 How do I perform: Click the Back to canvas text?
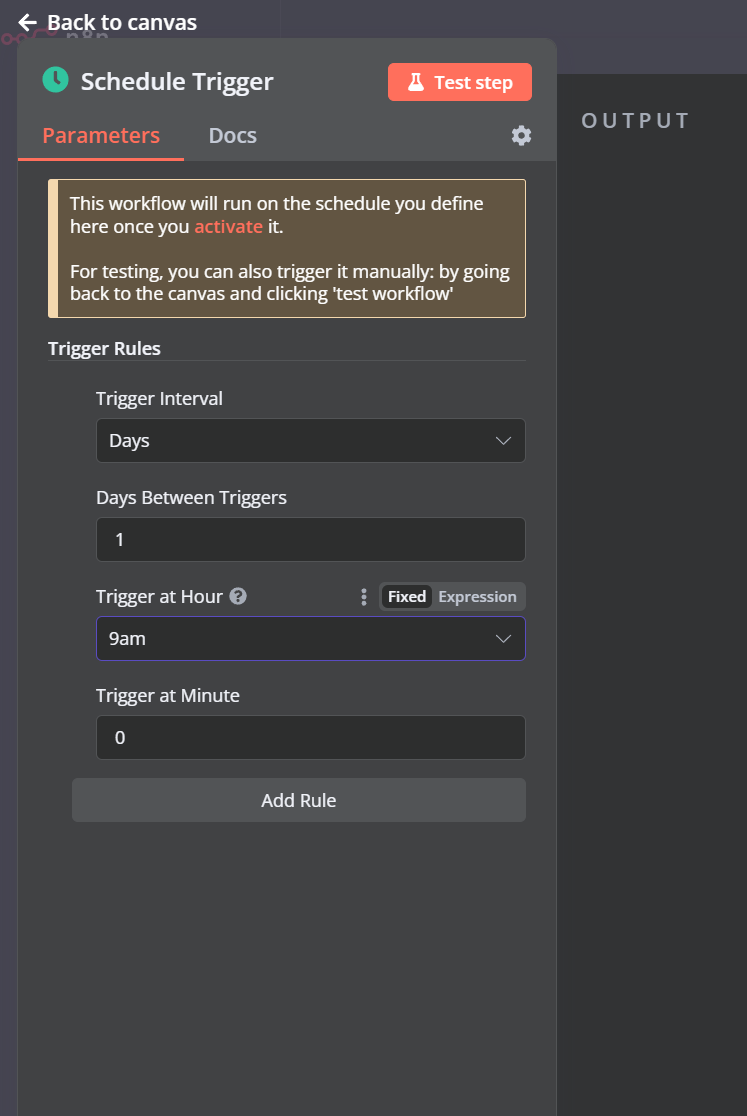click(x=122, y=22)
